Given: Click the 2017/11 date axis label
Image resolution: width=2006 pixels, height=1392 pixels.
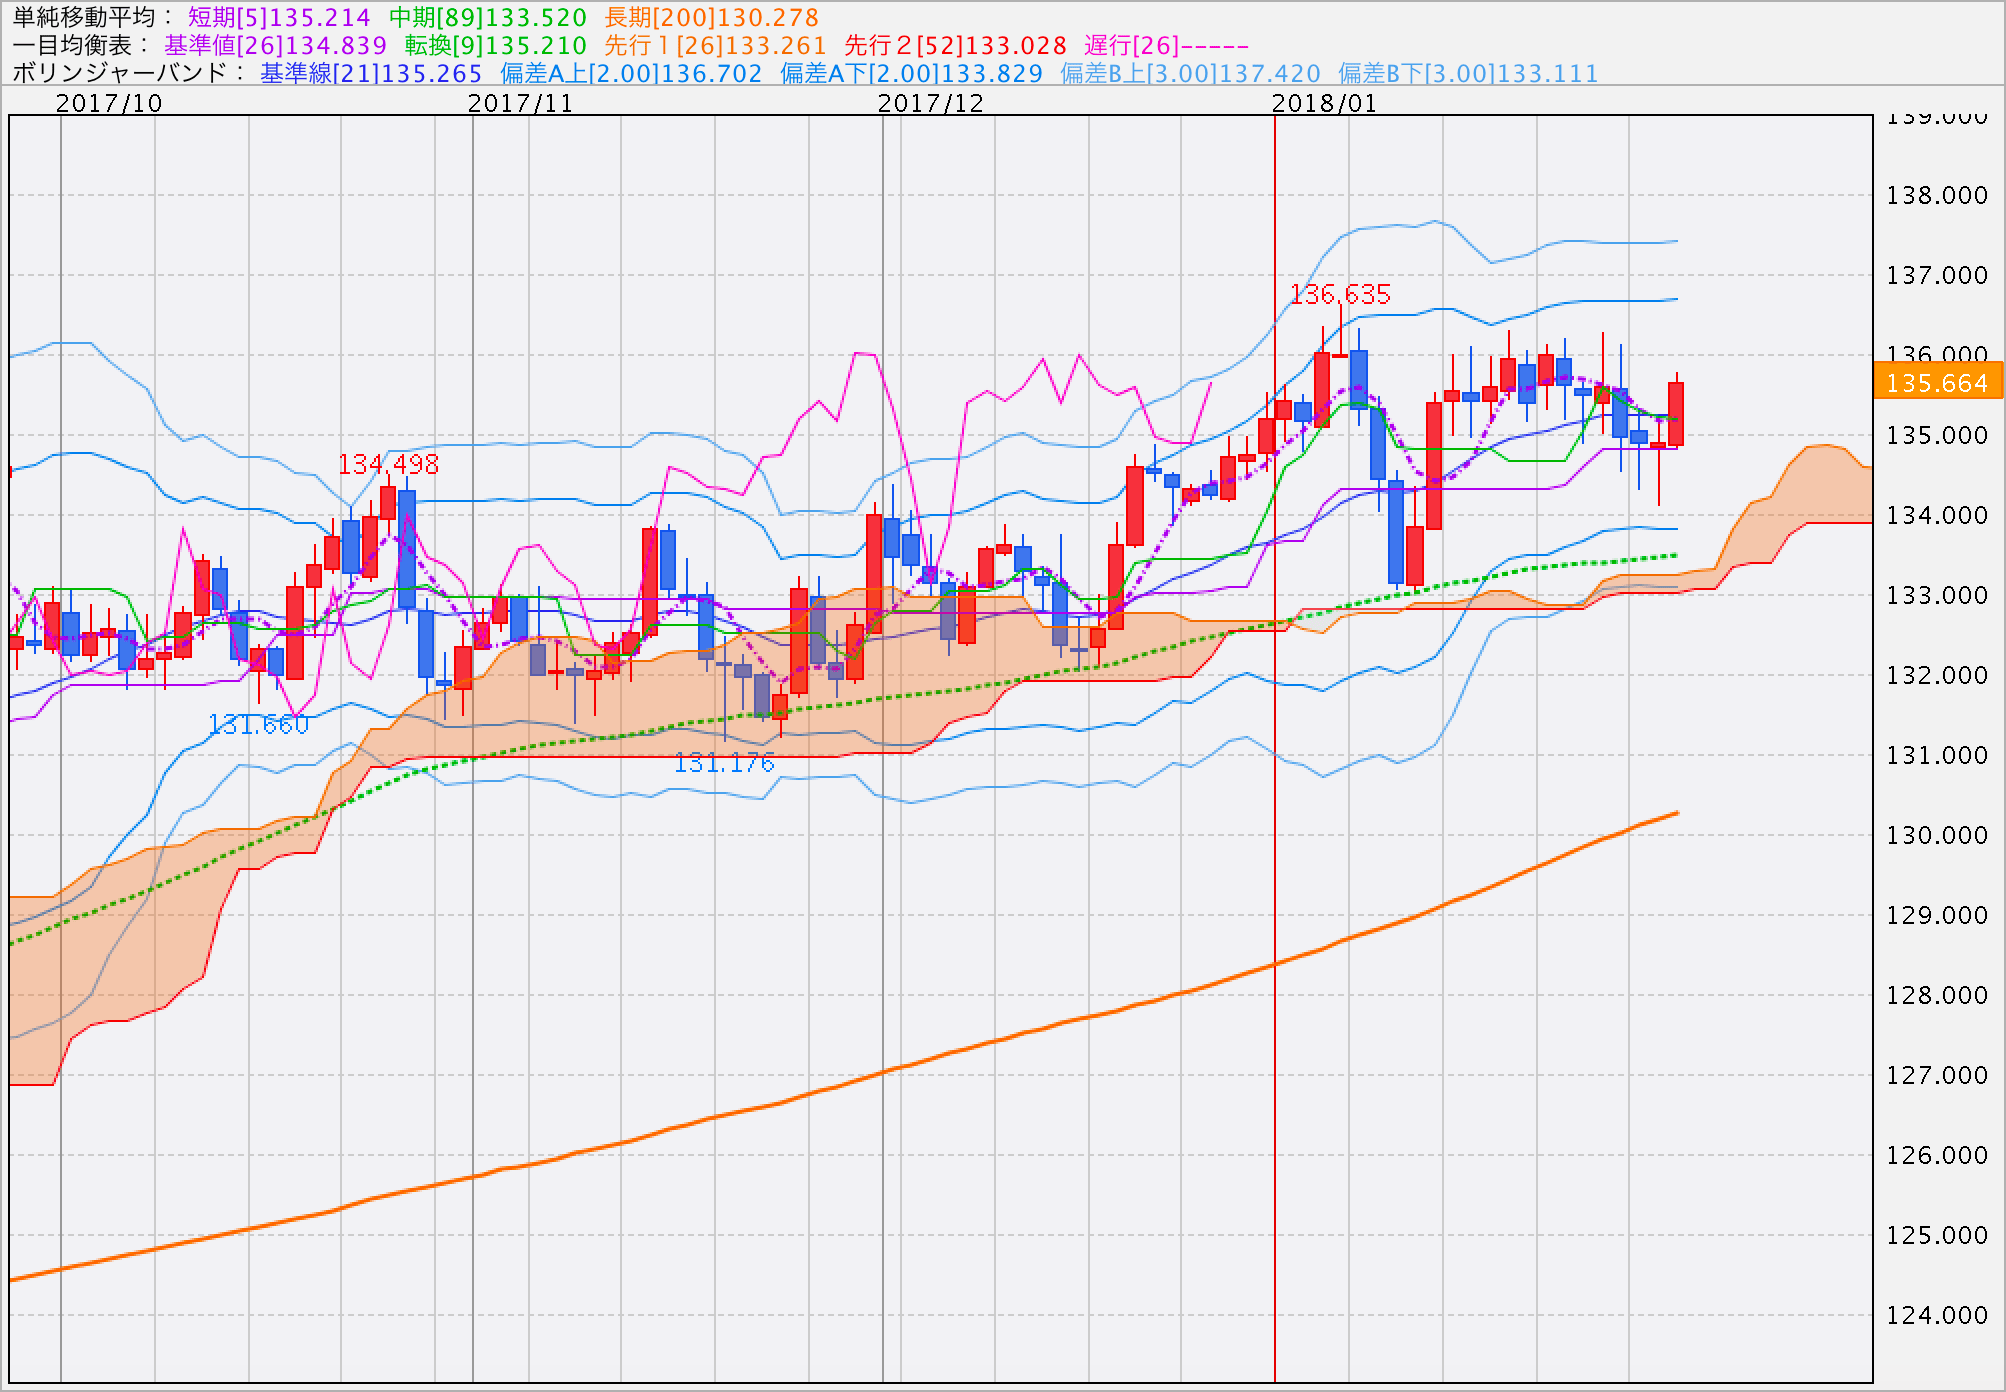Looking at the screenshot, I should [521, 103].
